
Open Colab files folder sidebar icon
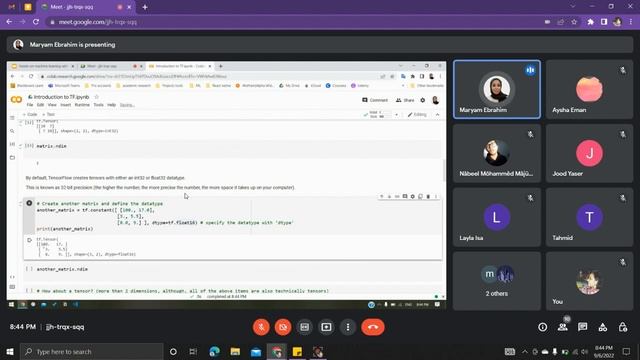(x=12, y=157)
